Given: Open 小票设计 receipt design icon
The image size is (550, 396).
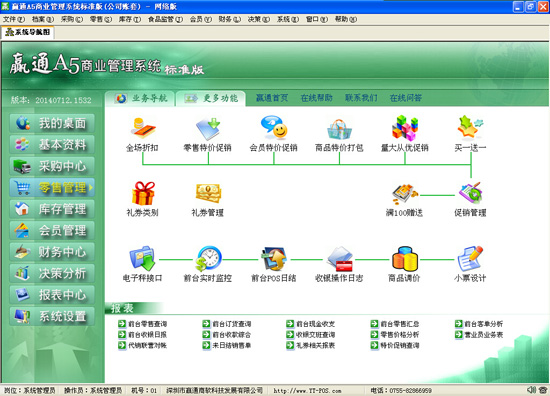Looking at the screenshot, I should point(470,259).
